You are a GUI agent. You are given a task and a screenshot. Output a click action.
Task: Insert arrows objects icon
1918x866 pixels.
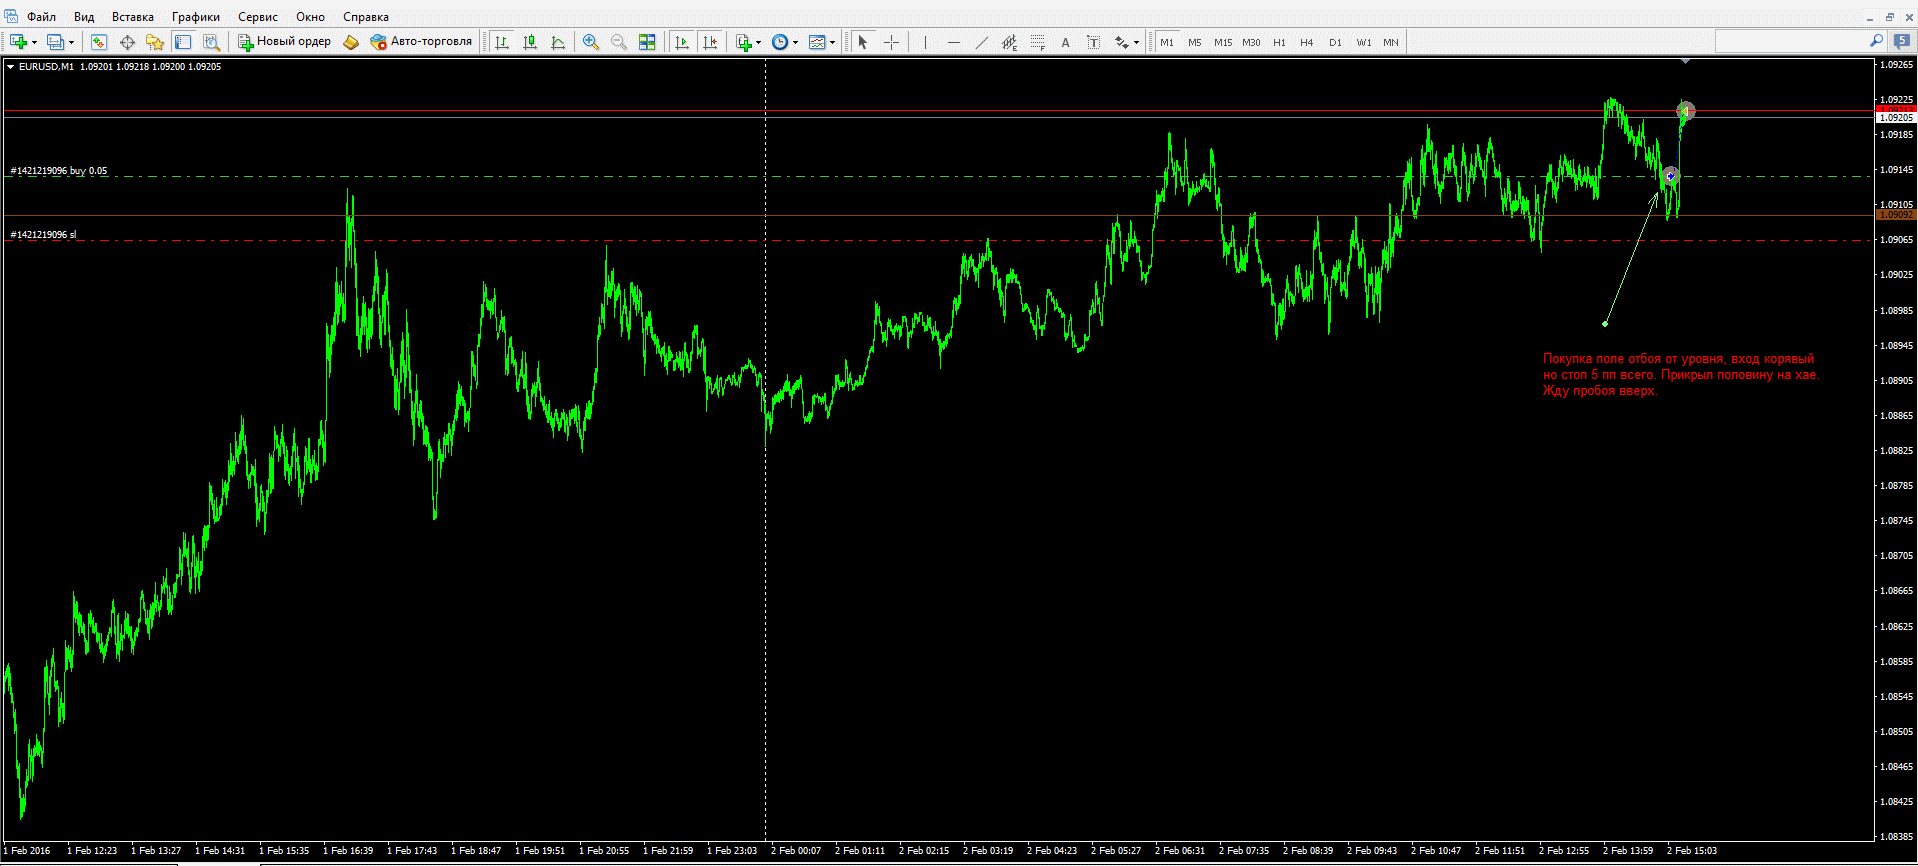coord(1122,42)
